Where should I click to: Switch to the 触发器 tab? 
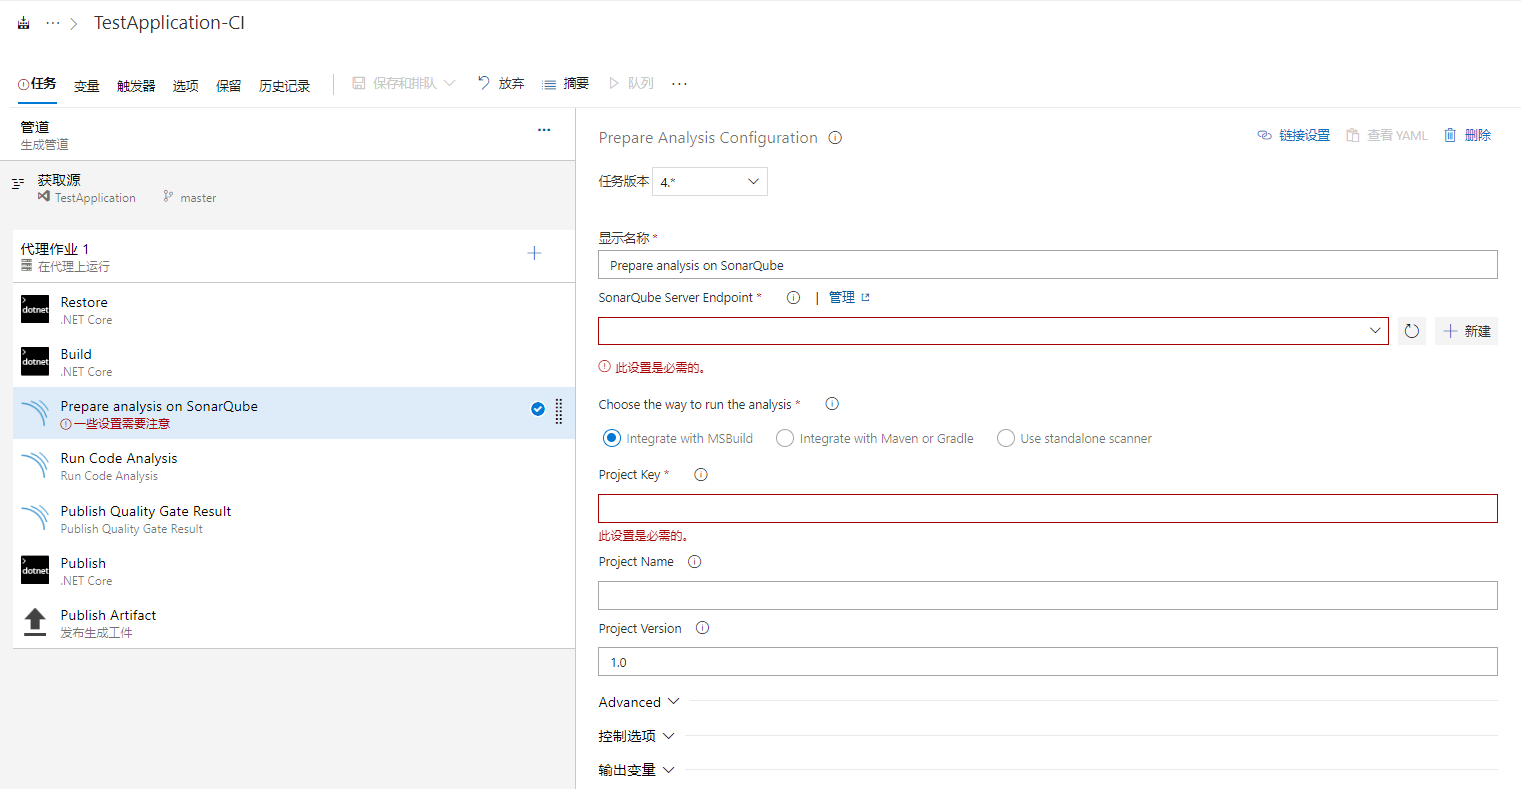136,86
